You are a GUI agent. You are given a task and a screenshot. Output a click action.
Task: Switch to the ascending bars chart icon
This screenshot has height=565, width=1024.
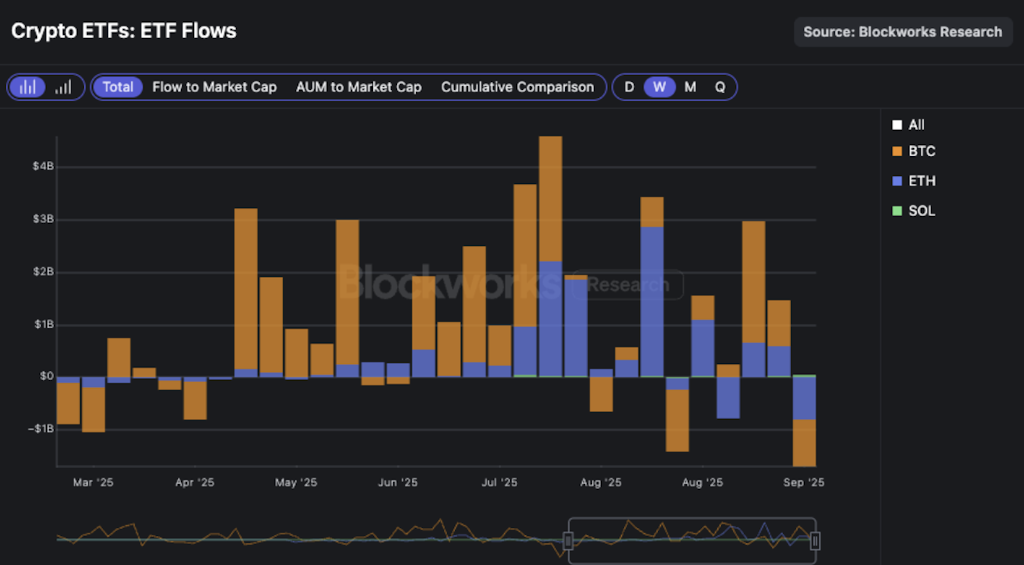(64, 87)
